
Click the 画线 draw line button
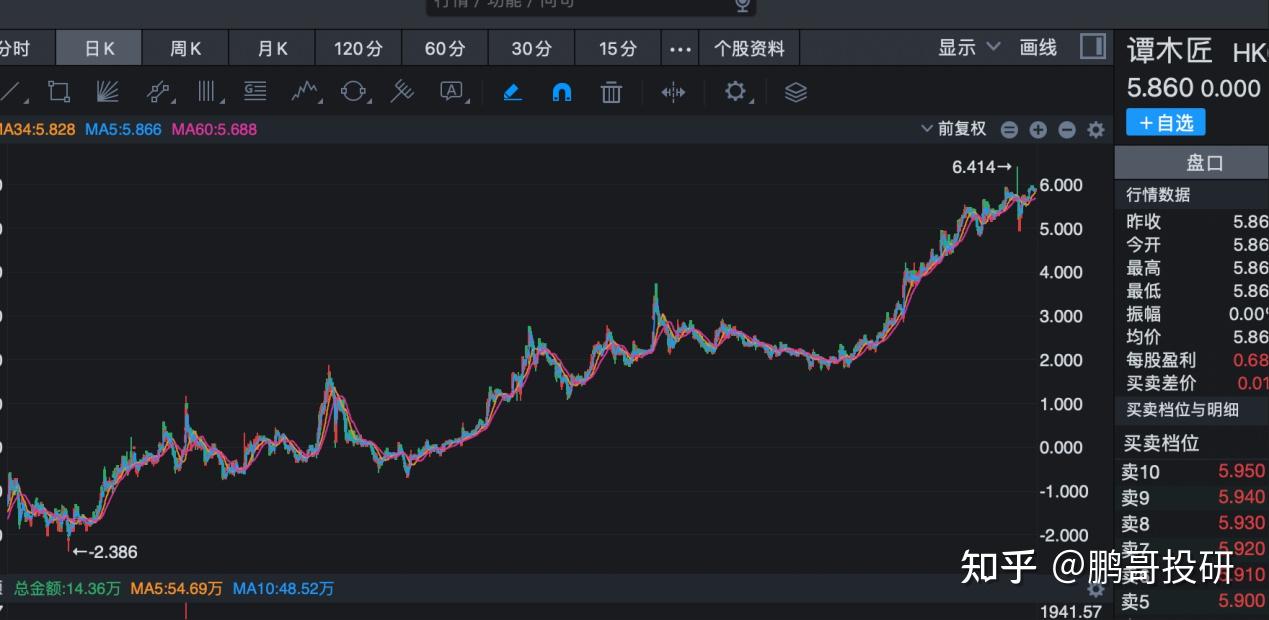point(1037,47)
